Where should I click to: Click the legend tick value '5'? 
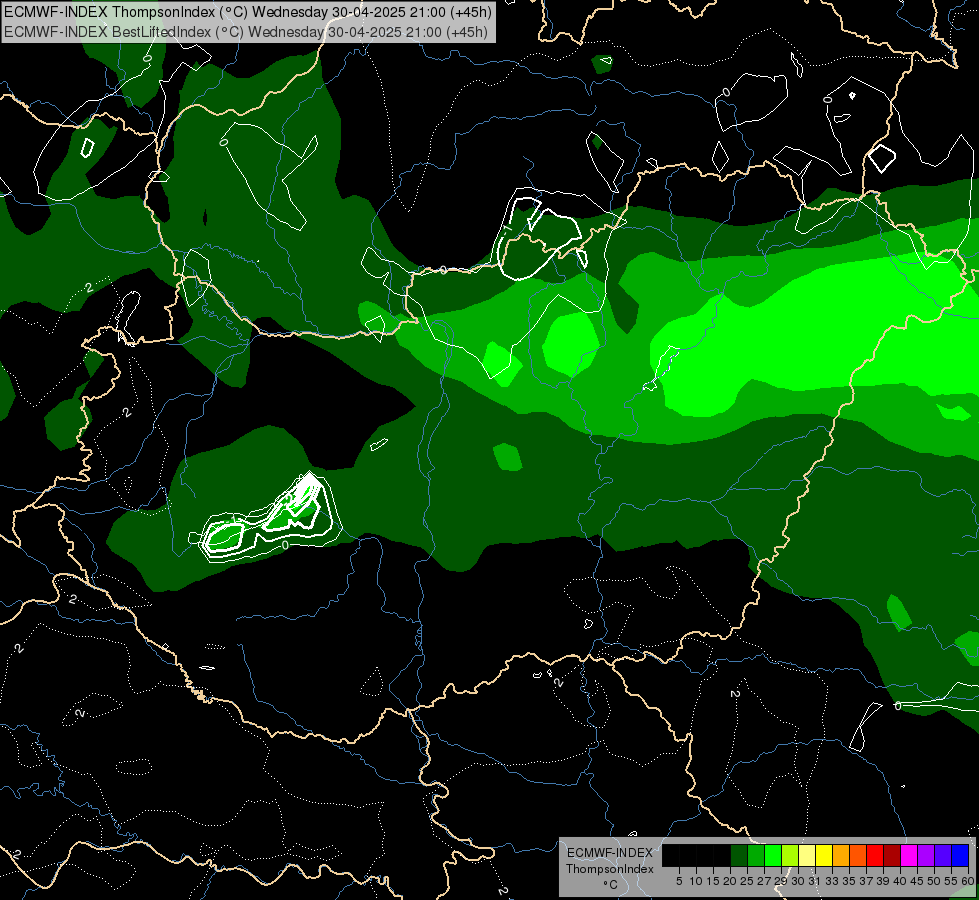pos(679,881)
